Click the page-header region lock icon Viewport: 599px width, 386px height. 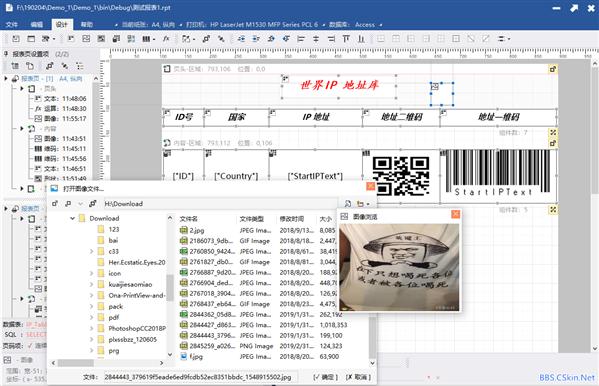pyautogui.click(x=553, y=69)
